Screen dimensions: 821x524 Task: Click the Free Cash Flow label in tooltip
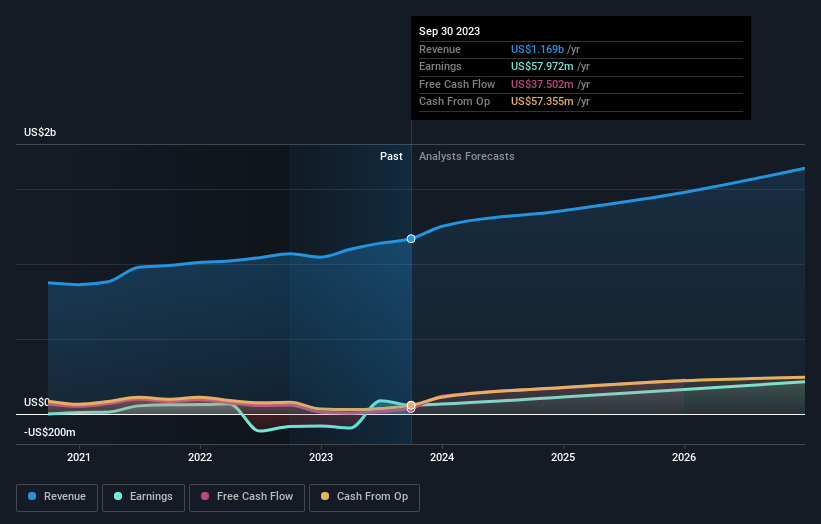(457, 84)
